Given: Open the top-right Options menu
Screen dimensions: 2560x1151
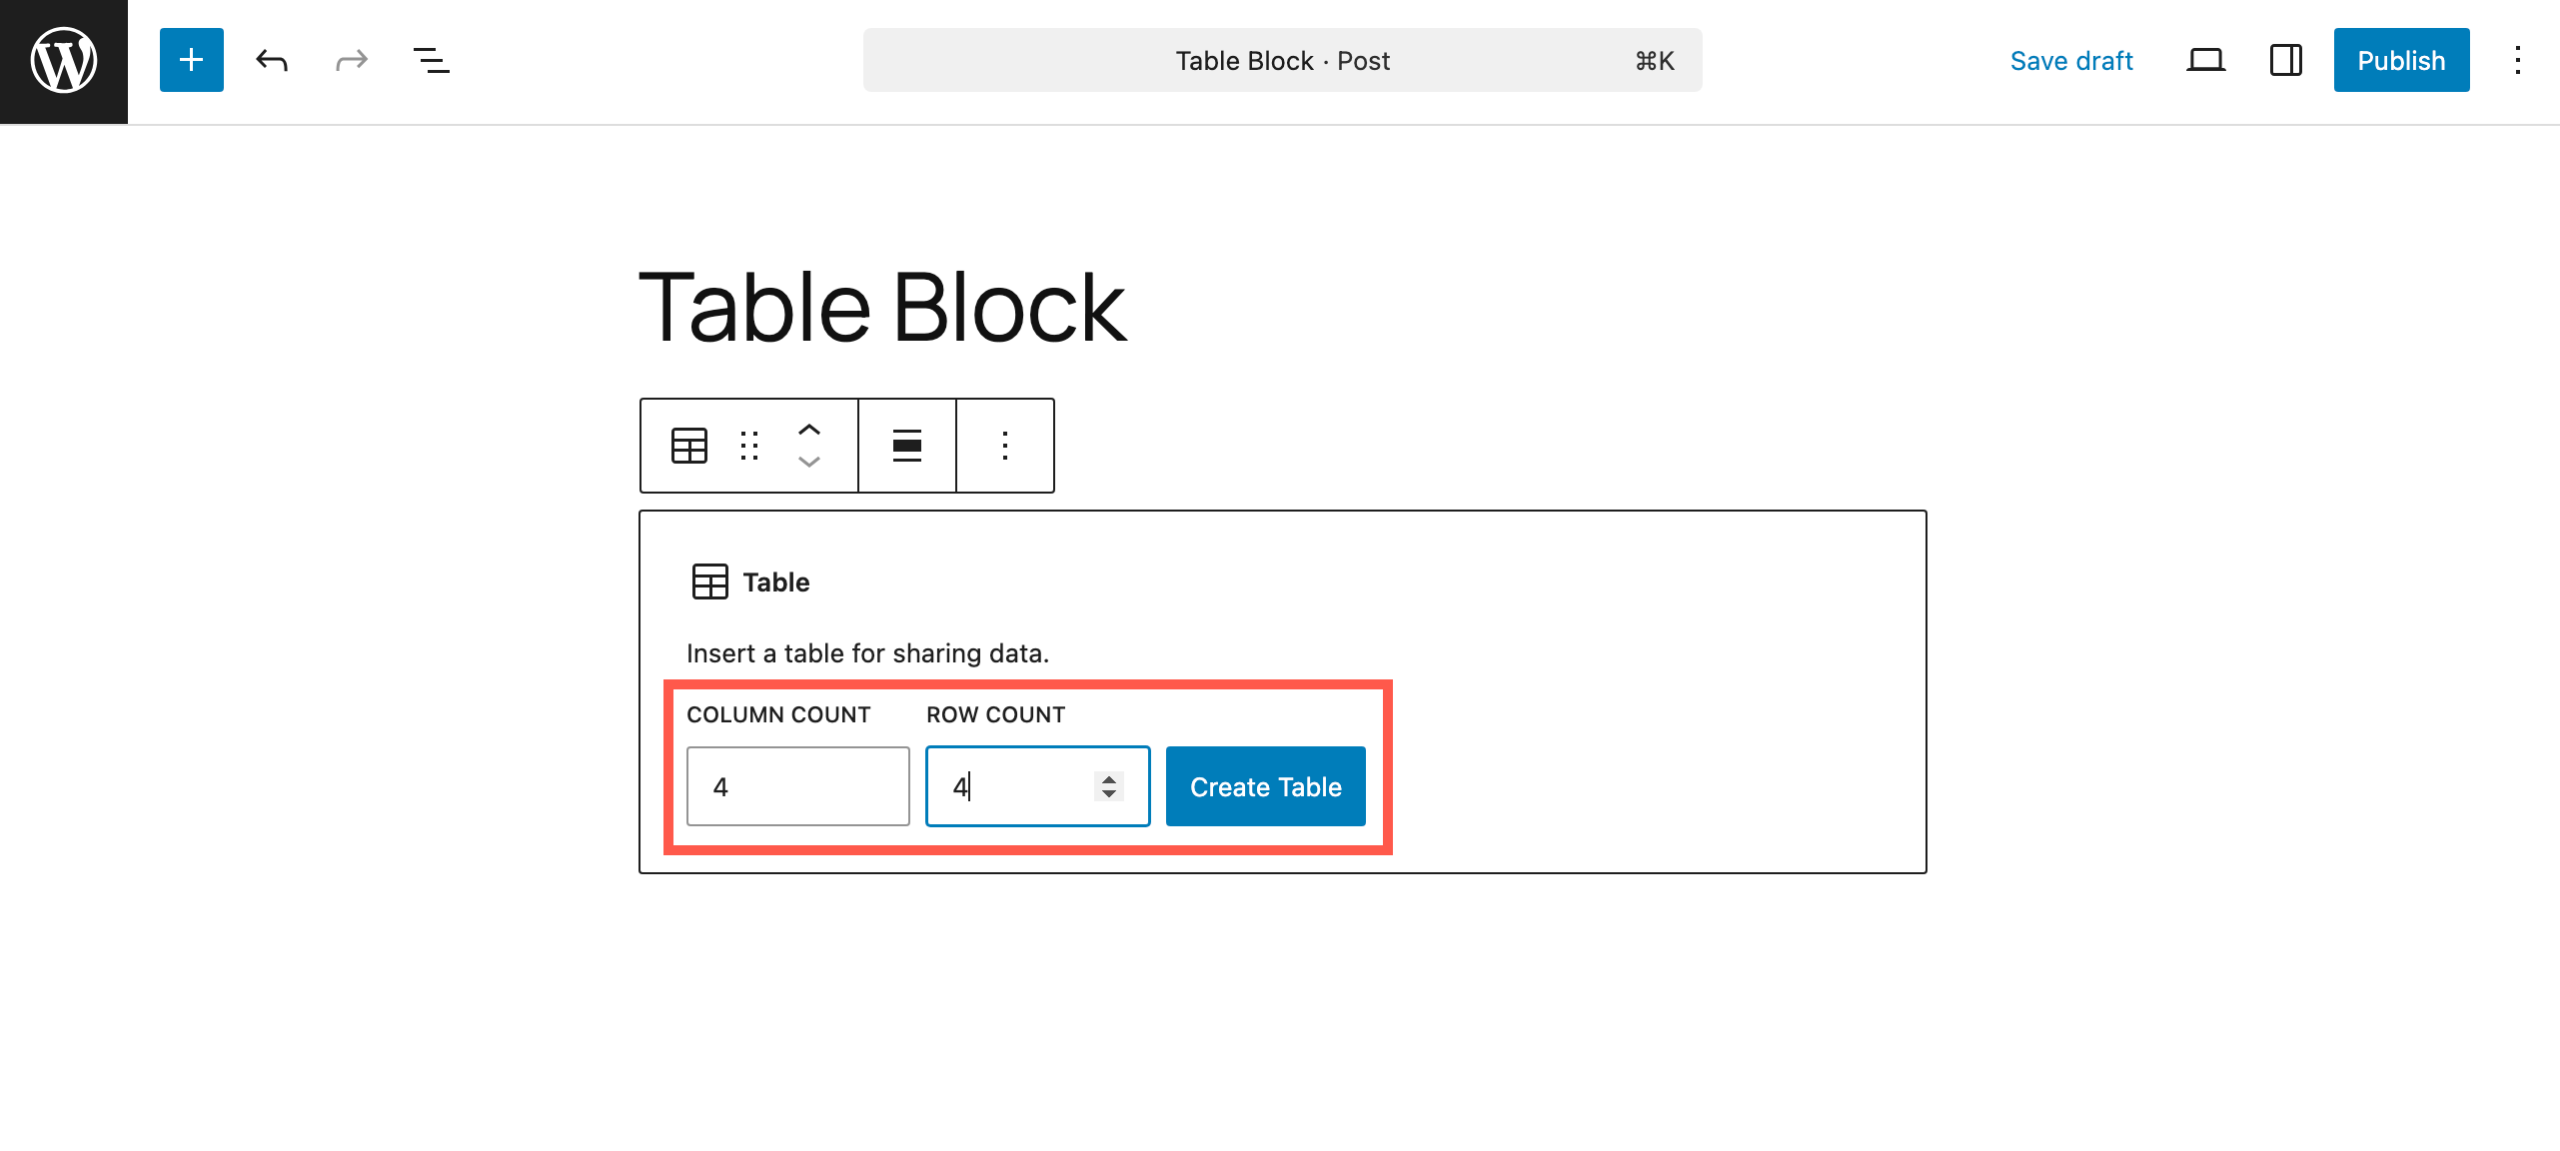Looking at the screenshot, I should (x=2517, y=61).
